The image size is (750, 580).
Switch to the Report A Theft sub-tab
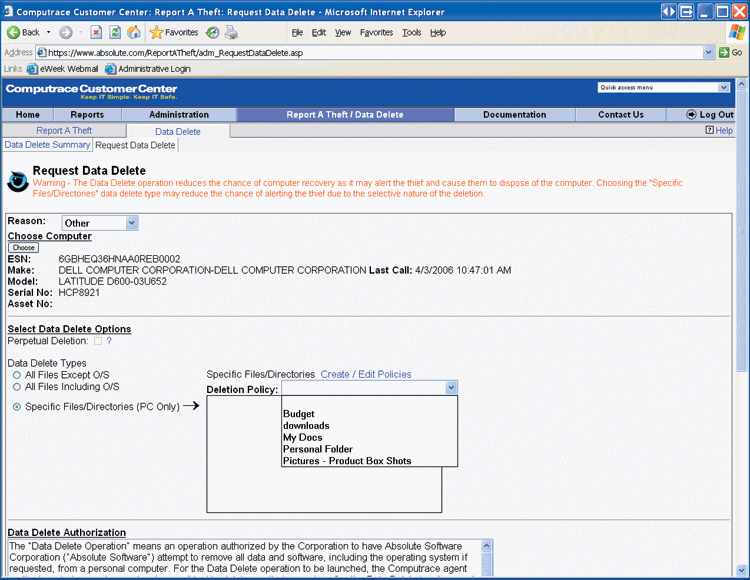(x=64, y=131)
